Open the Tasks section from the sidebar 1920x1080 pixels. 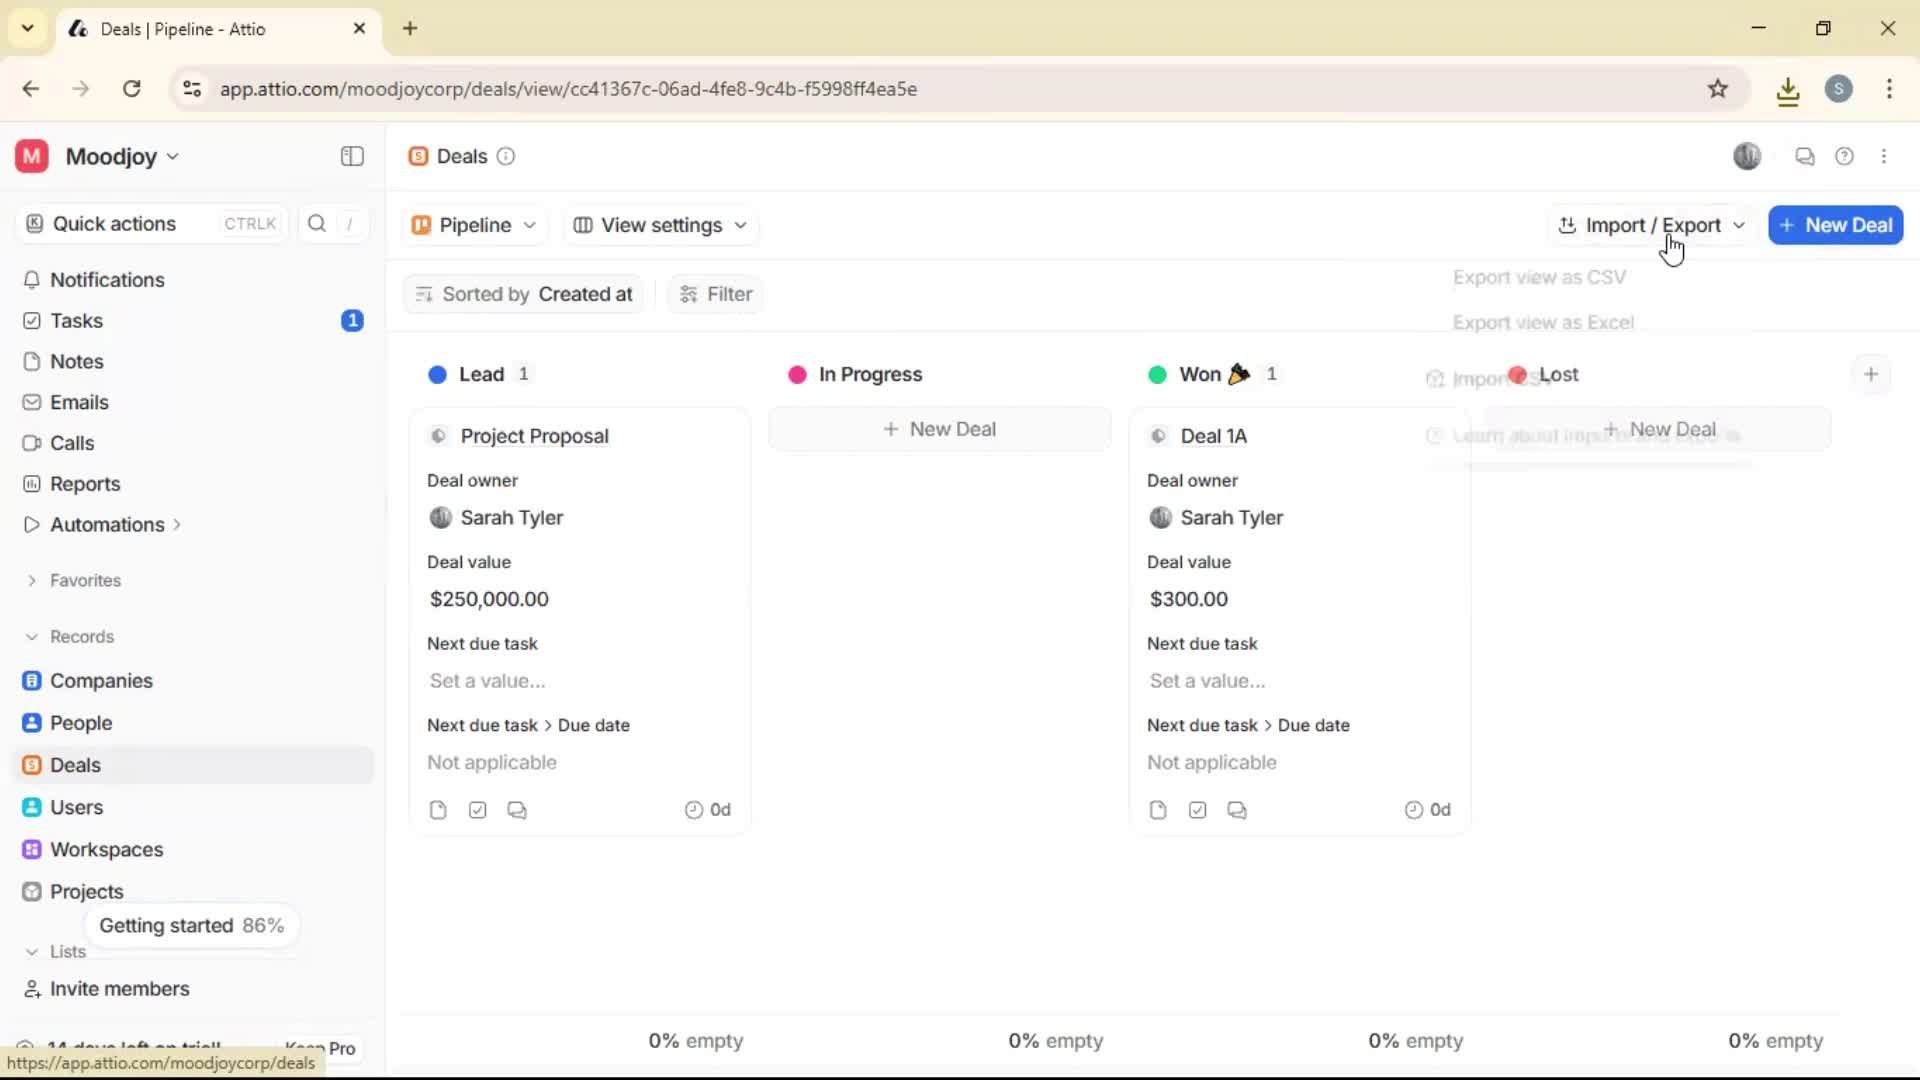click(78, 320)
